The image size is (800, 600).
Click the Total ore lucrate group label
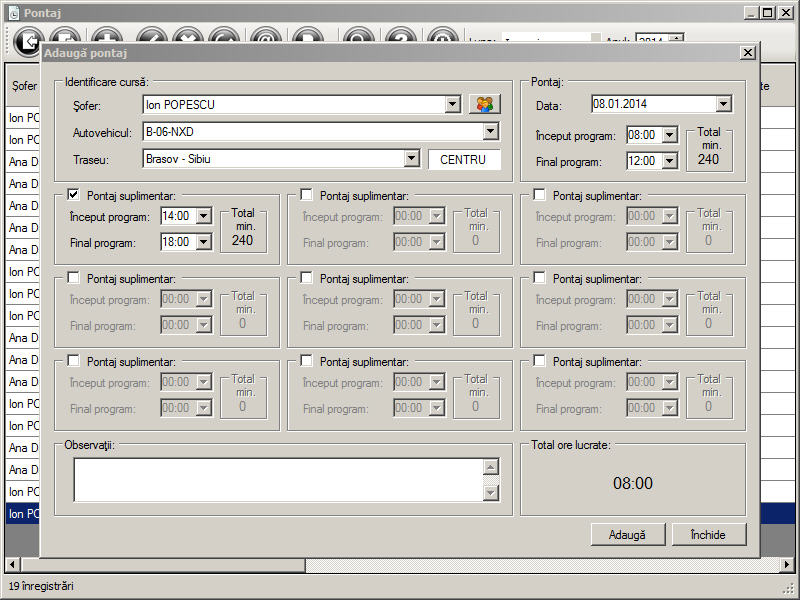click(570, 445)
